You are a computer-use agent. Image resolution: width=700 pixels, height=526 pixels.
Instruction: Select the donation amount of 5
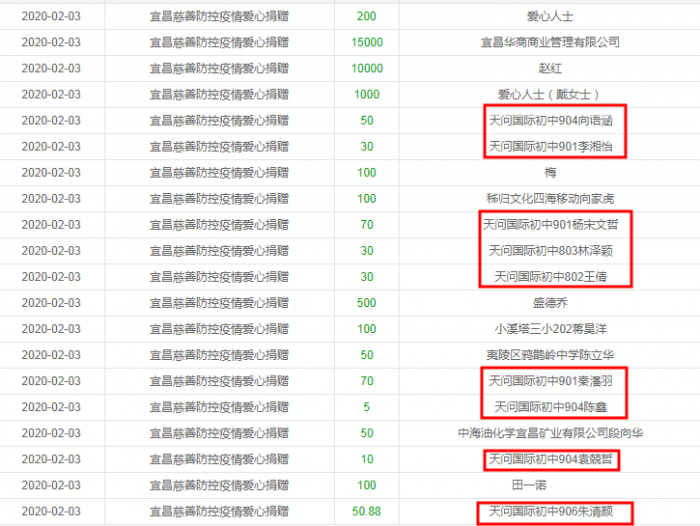367,407
